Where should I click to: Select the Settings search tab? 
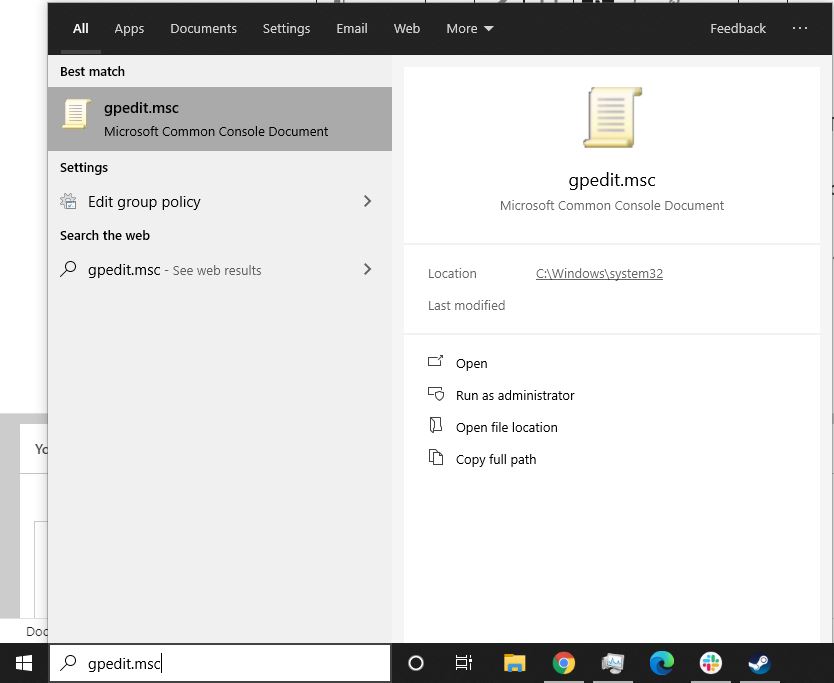pos(286,29)
